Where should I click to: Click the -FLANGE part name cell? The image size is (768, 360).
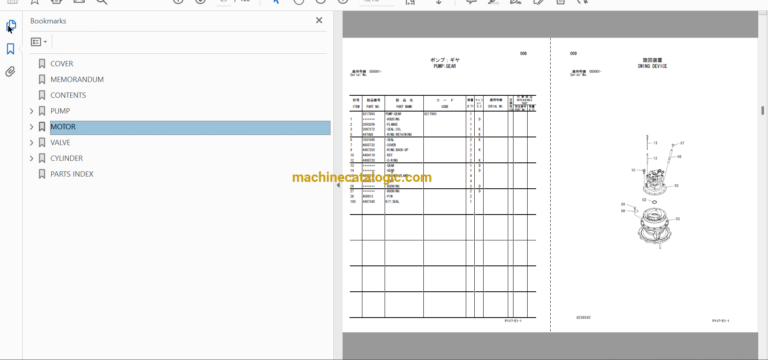pos(392,124)
